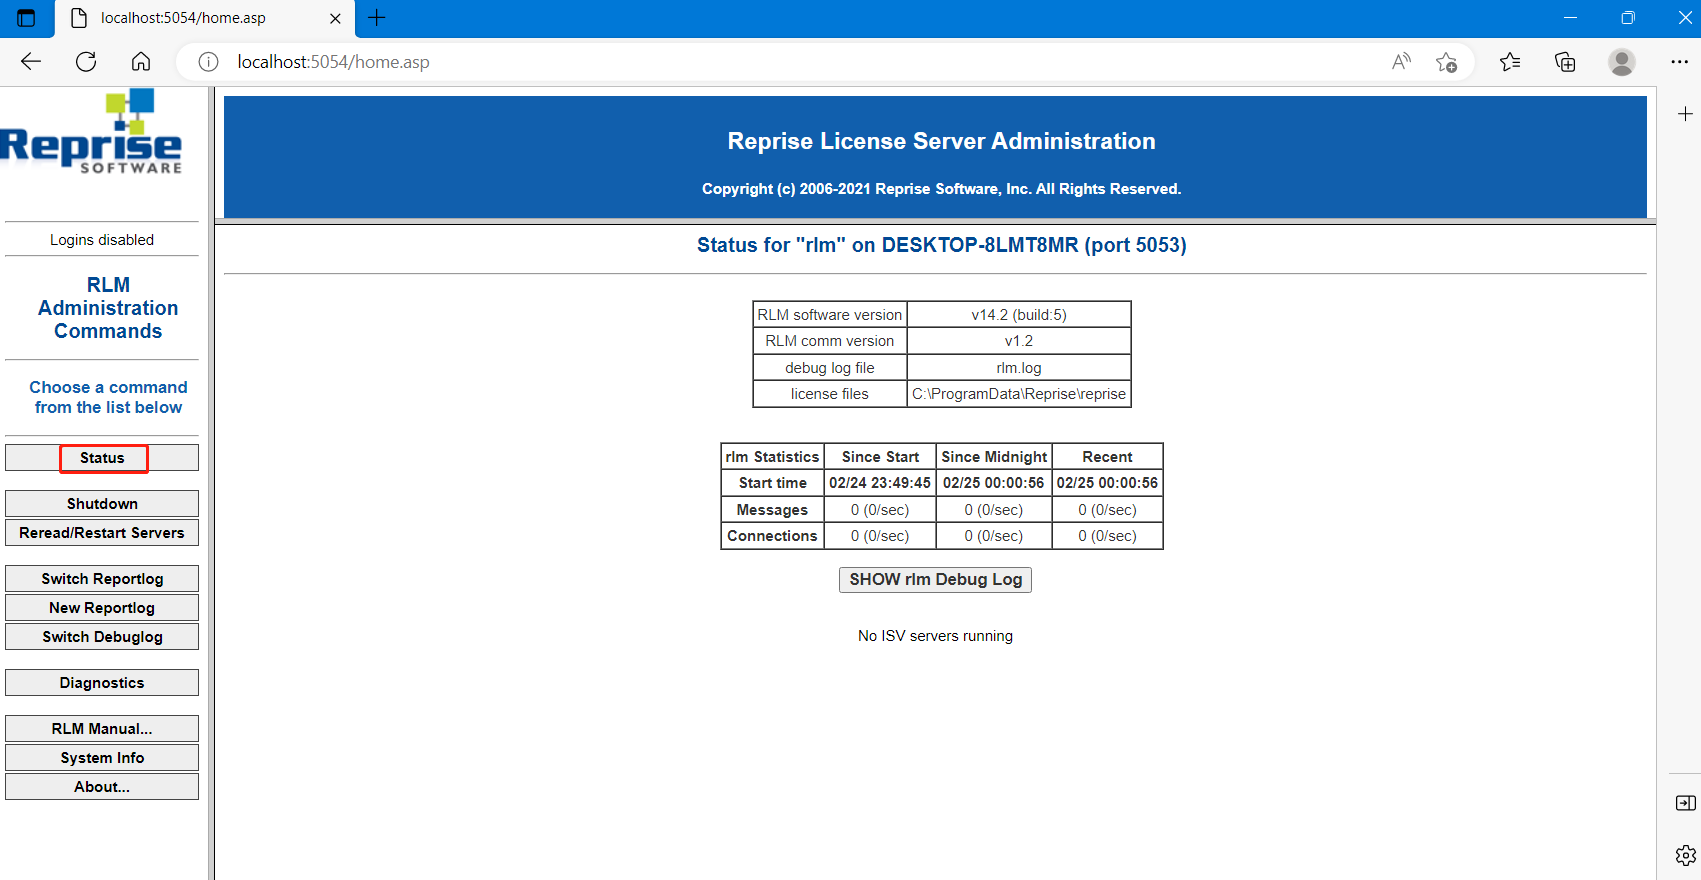Image resolution: width=1701 pixels, height=880 pixels.
Task: Click SHOW rlm Debug Log button
Action: [x=935, y=580]
